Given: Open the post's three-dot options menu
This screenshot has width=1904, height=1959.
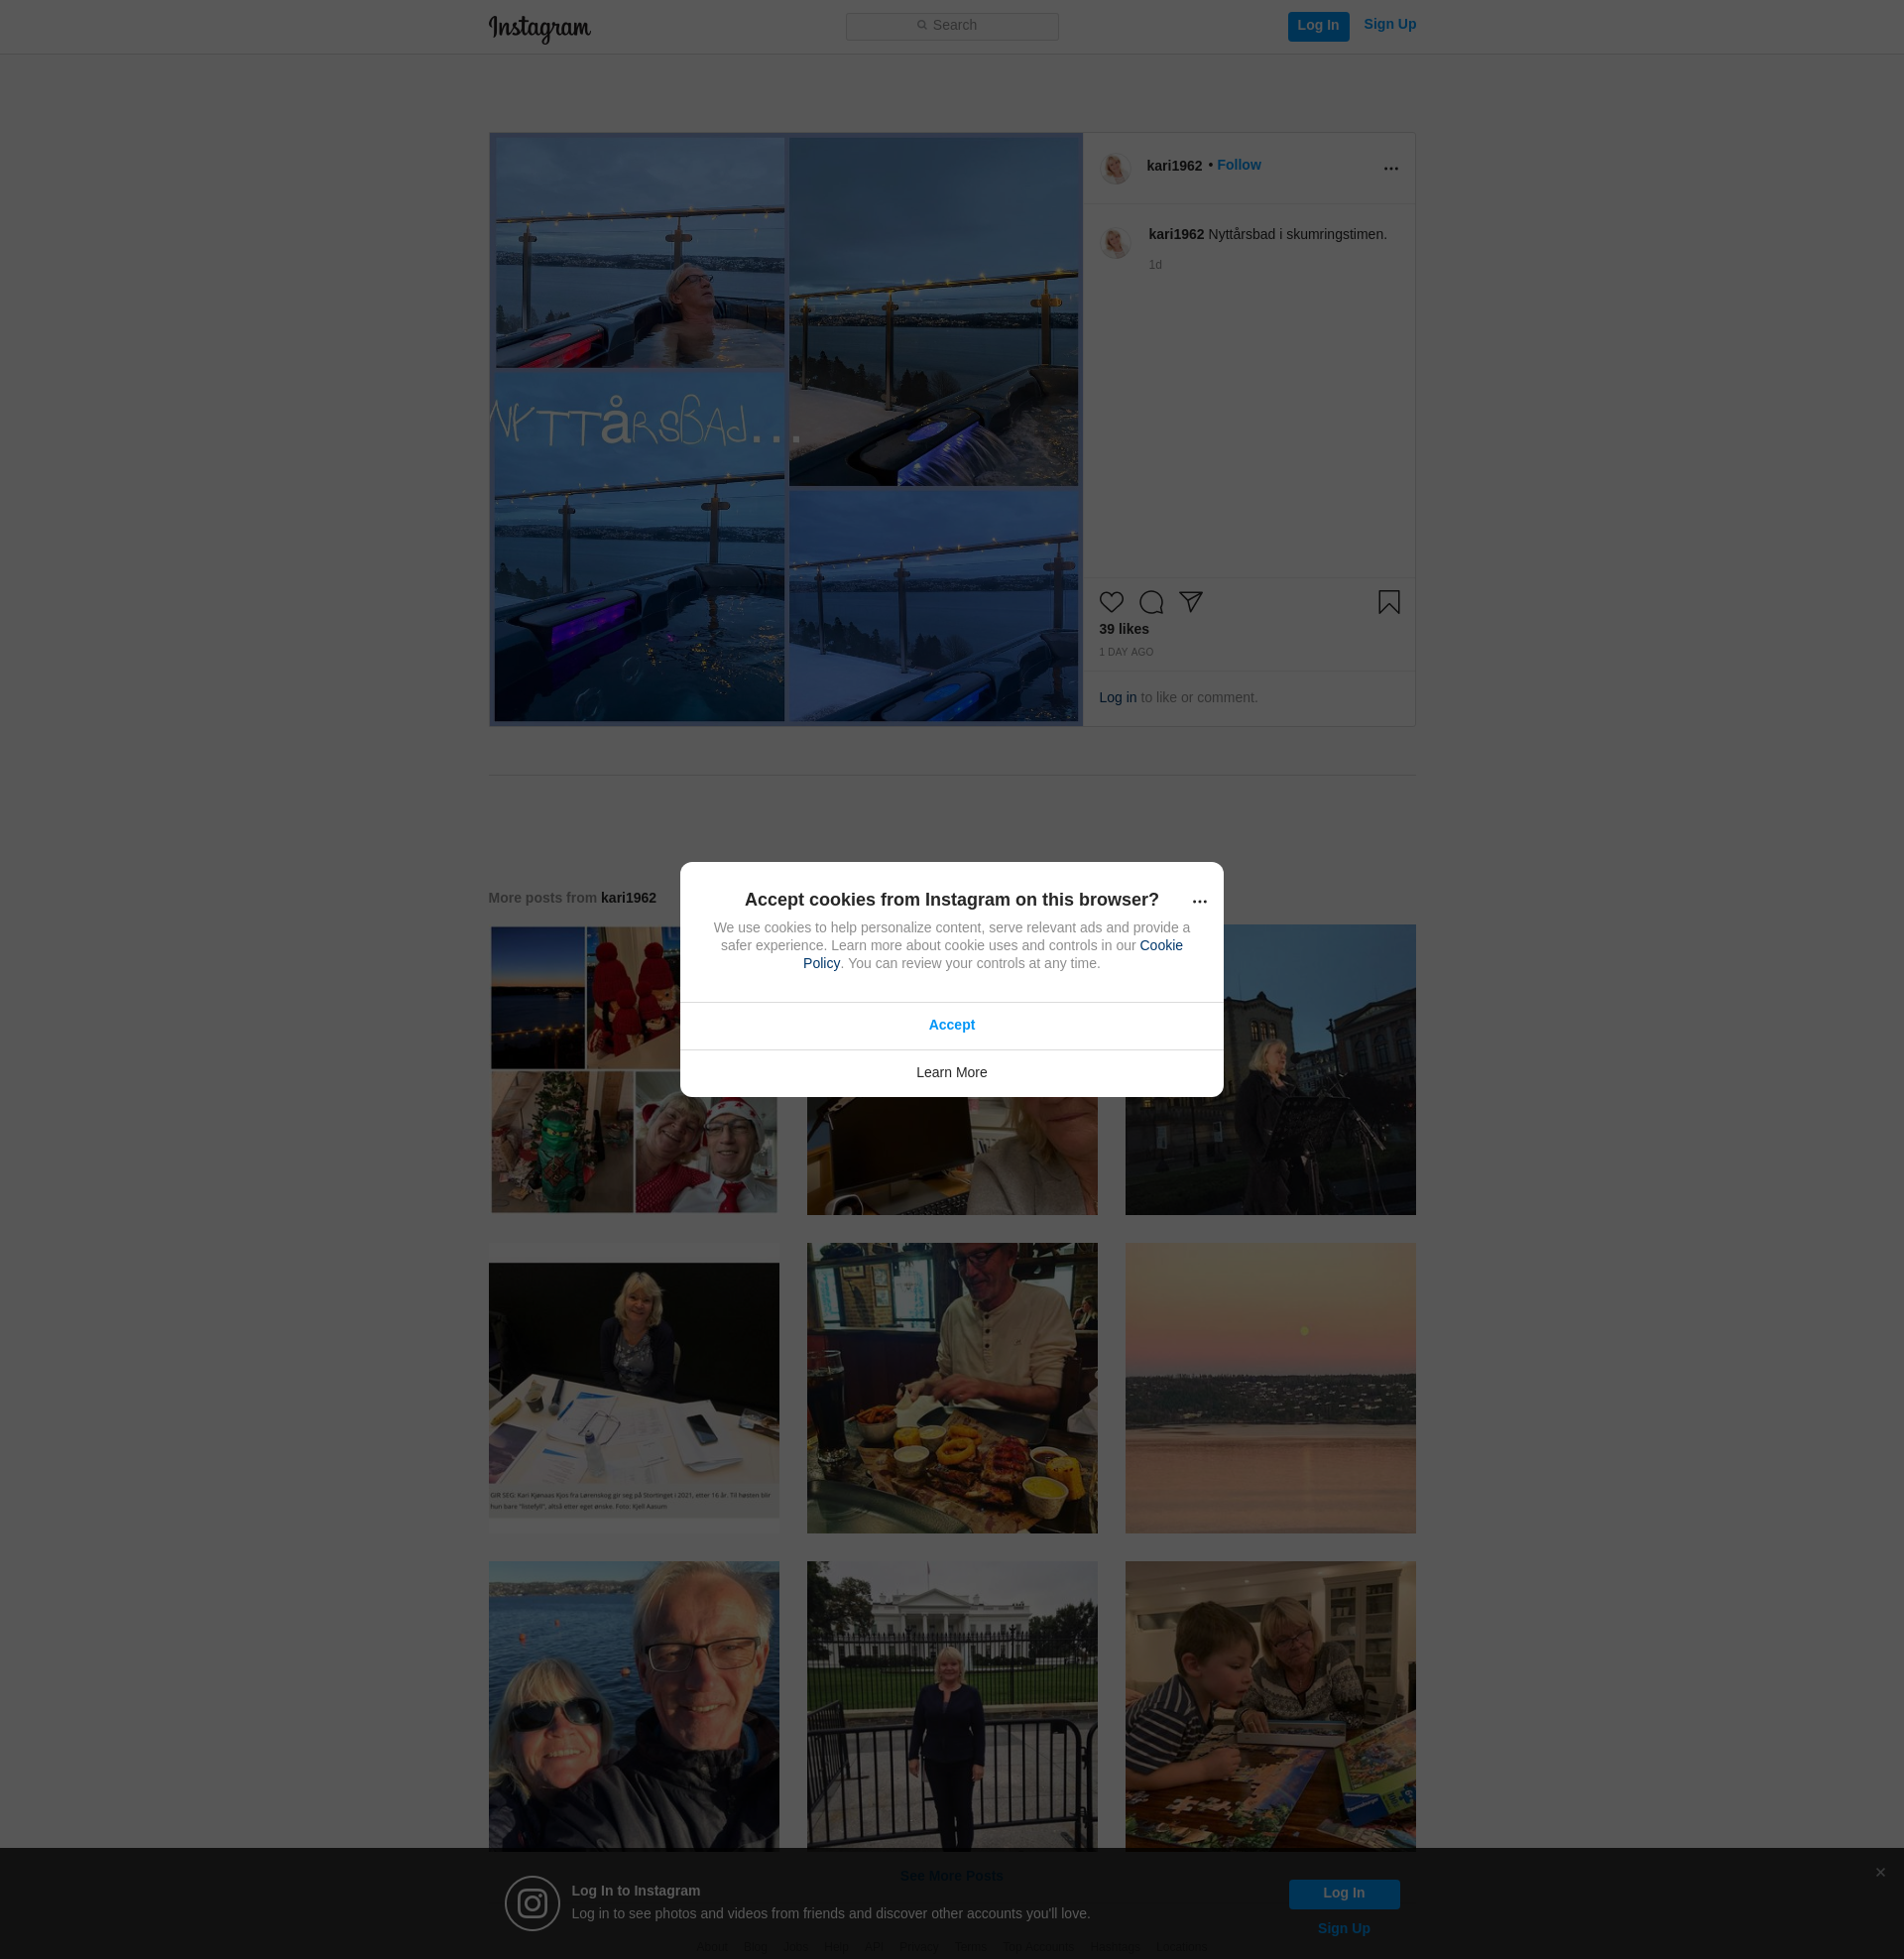Looking at the screenshot, I should (1390, 169).
